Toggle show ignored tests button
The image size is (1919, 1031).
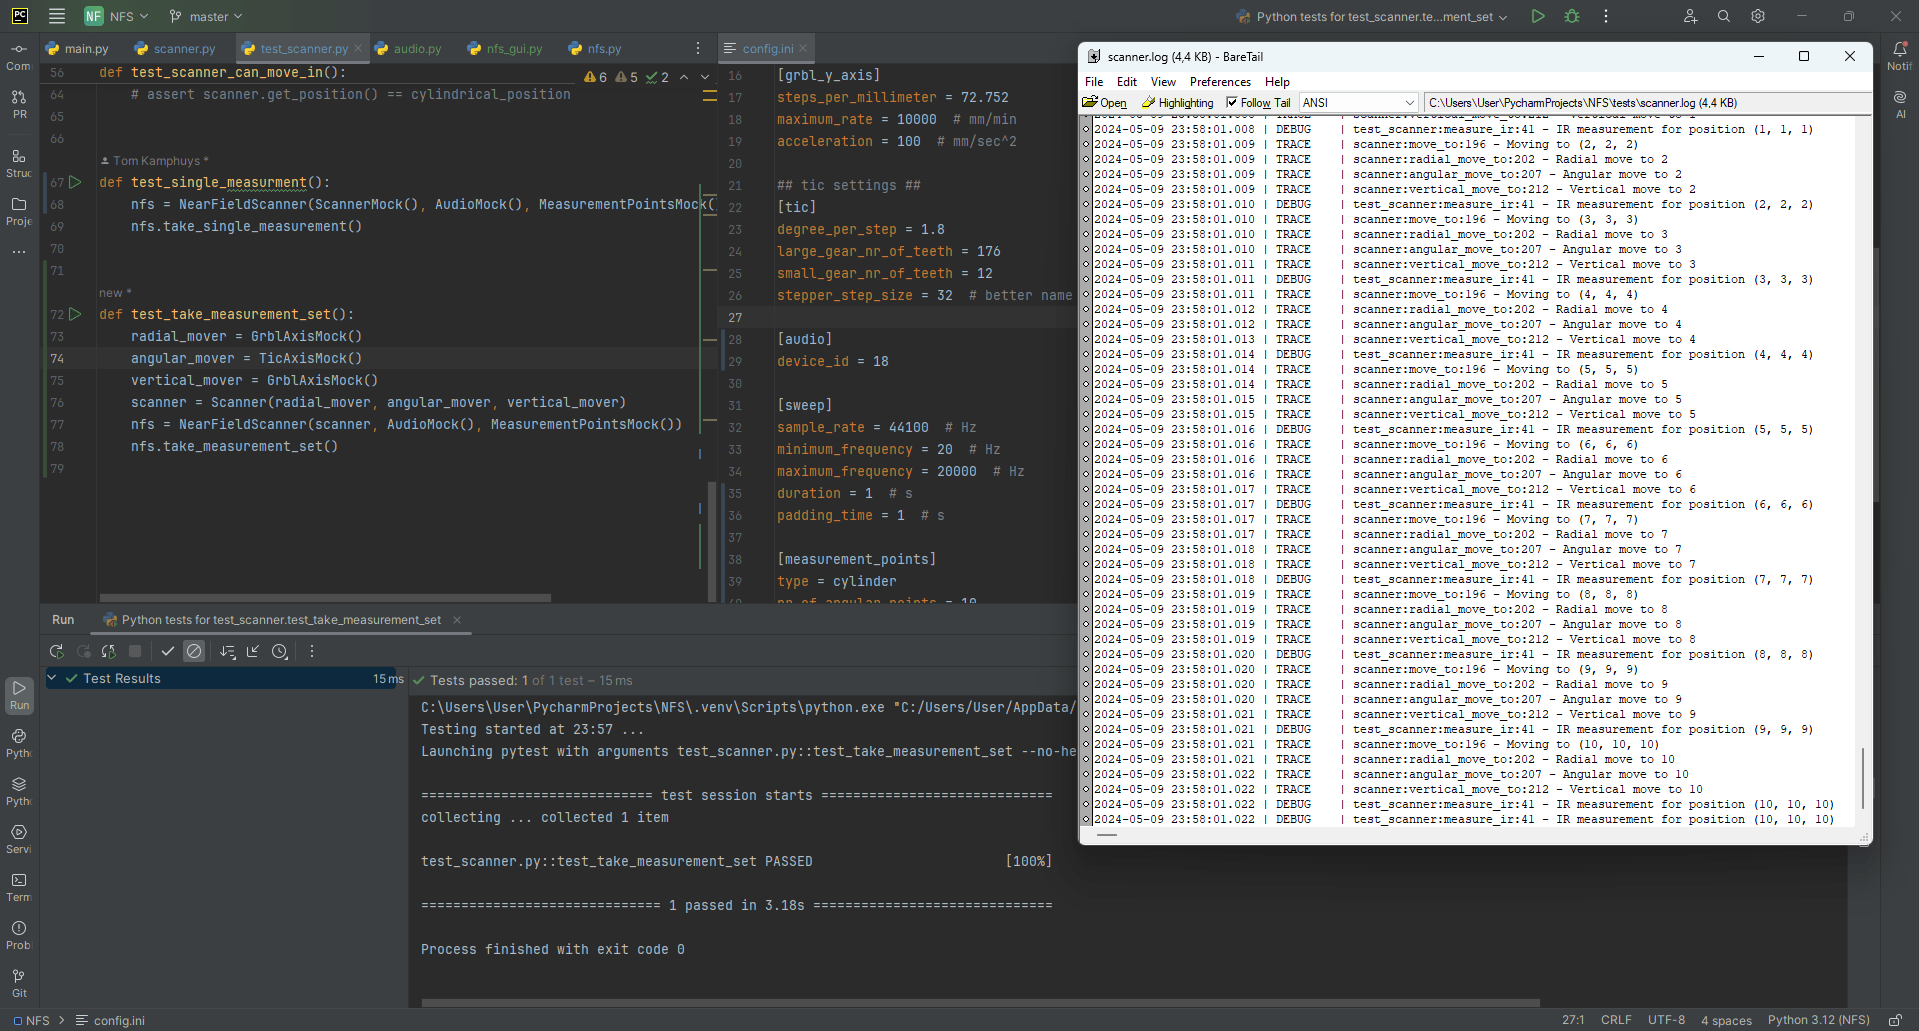pyautogui.click(x=194, y=651)
